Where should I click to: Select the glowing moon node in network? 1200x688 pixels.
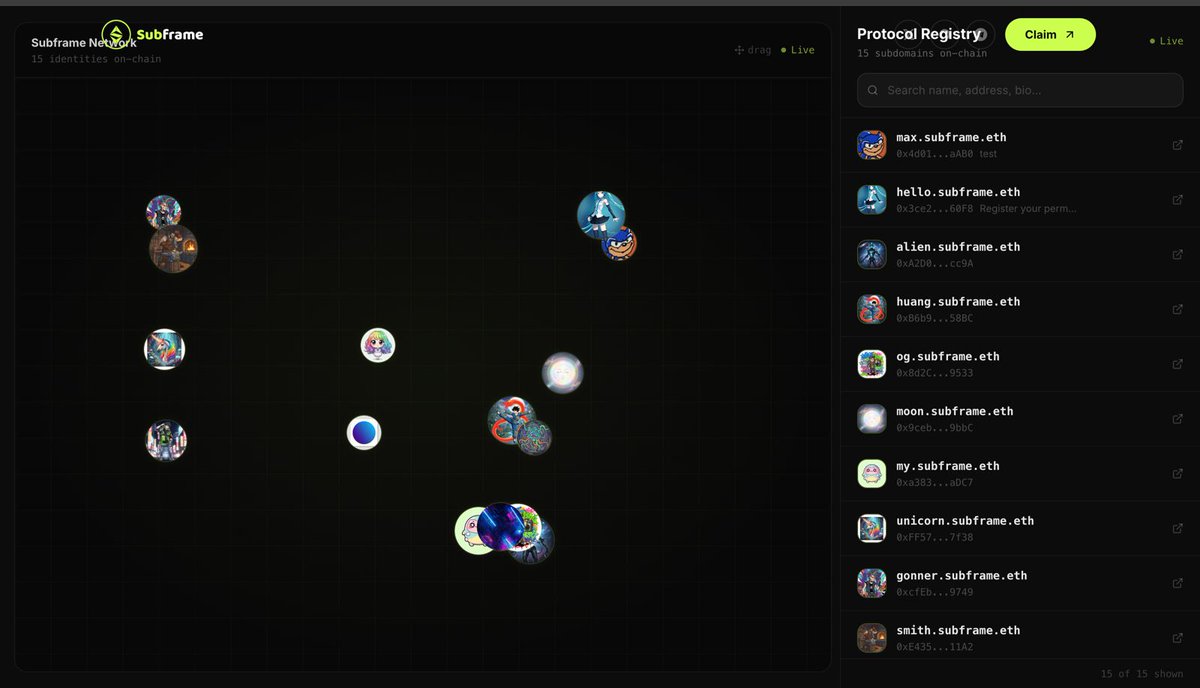coord(563,373)
